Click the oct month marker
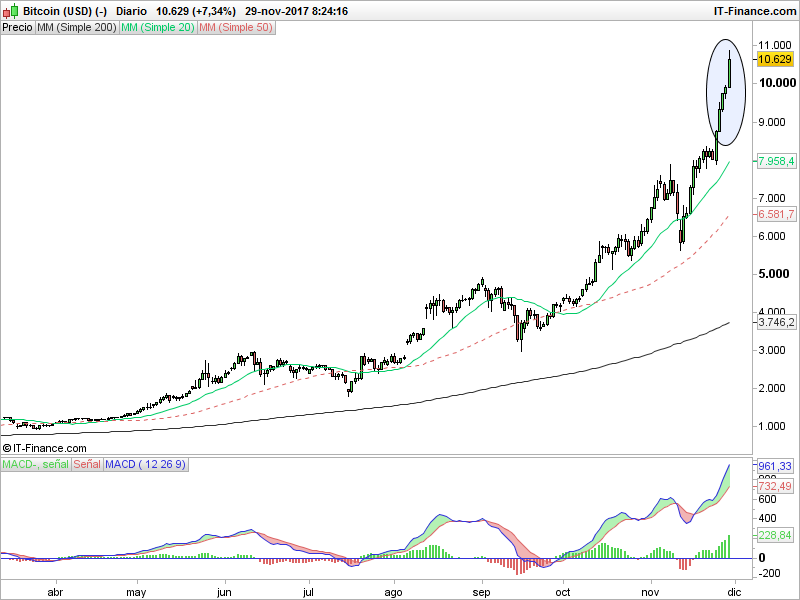This screenshot has height=600, width=800. coord(563,592)
